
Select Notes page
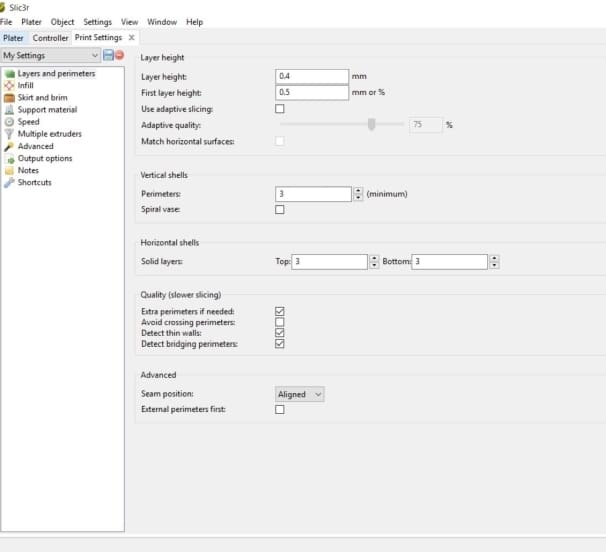coord(28,170)
